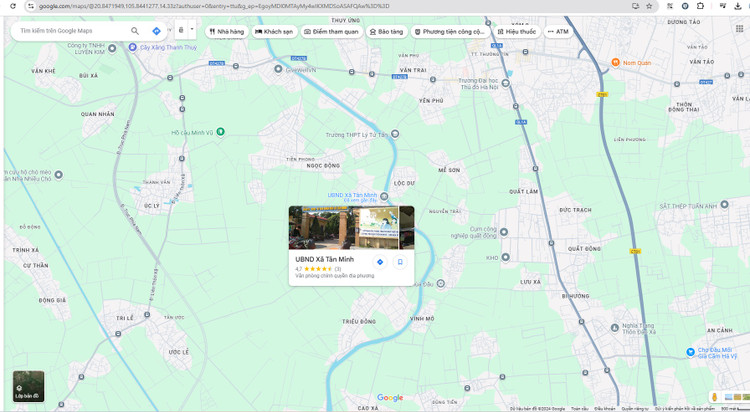Bookmark this page with the star icon

coord(649,6)
